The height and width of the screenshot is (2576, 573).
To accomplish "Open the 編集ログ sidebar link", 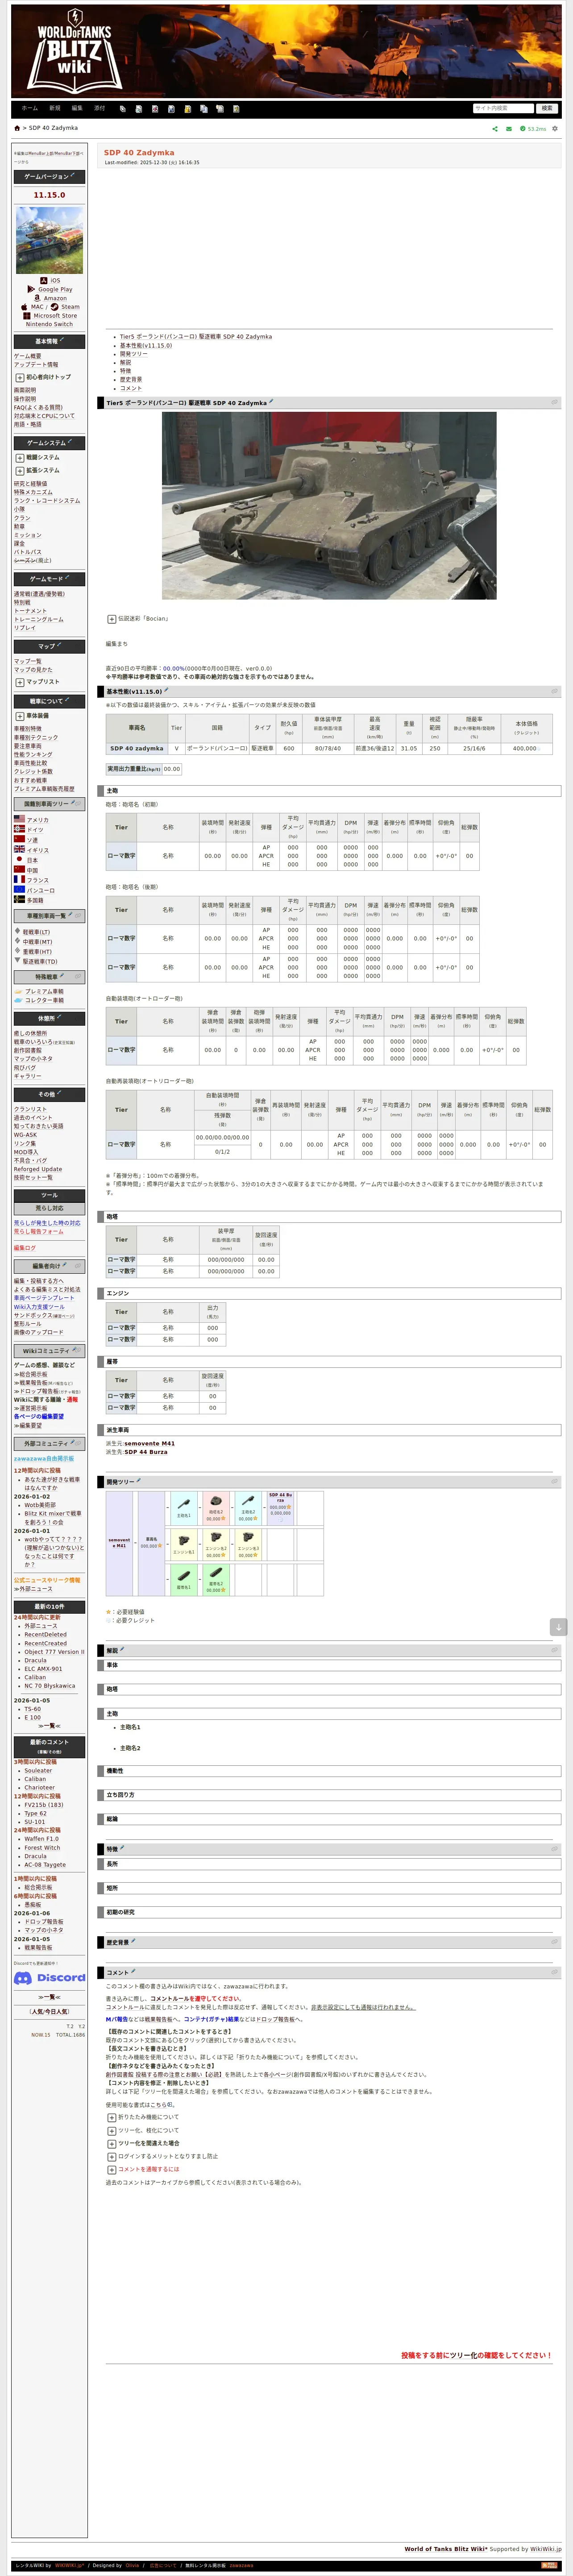I will [x=25, y=1248].
